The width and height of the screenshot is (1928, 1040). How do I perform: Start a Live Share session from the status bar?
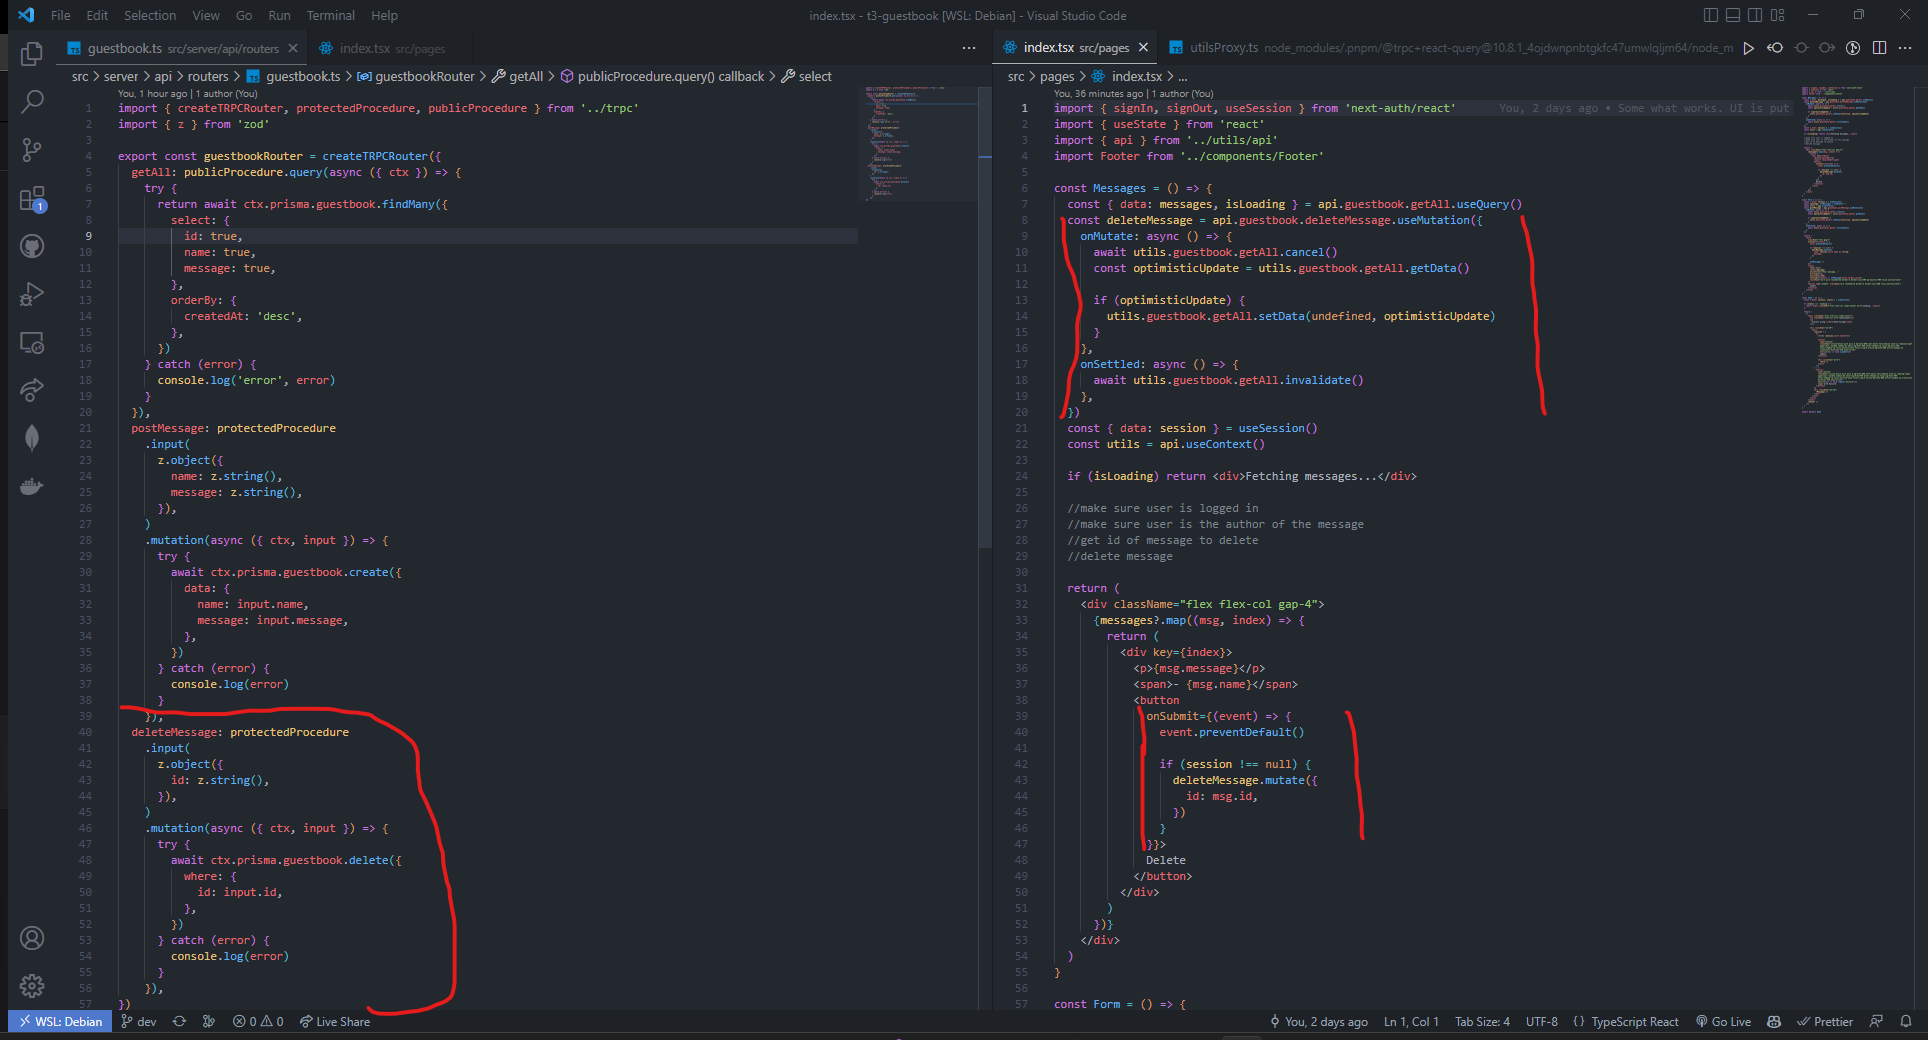335,1022
